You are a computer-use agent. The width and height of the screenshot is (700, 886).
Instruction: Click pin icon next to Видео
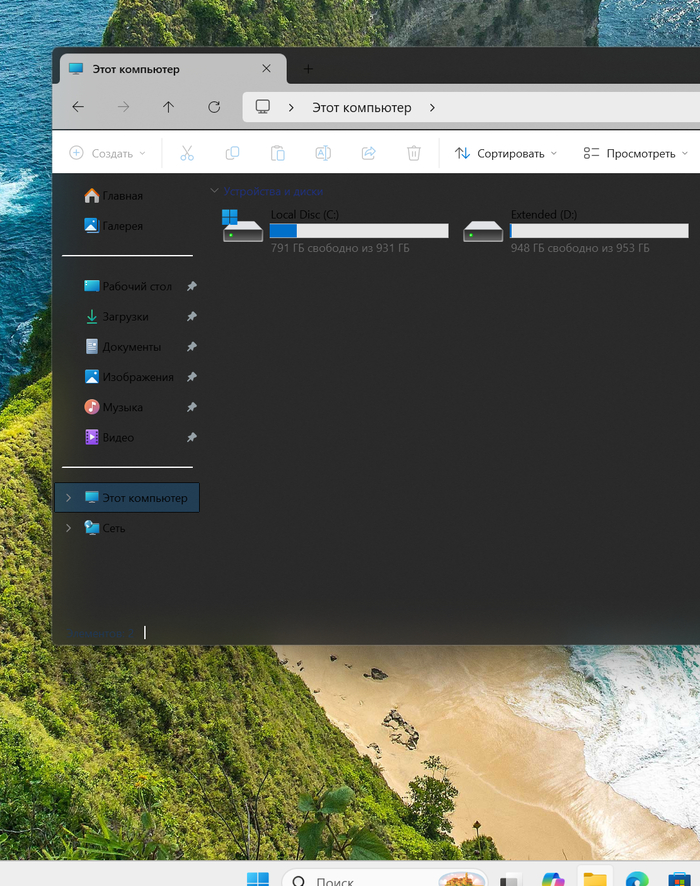click(x=192, y=437)
